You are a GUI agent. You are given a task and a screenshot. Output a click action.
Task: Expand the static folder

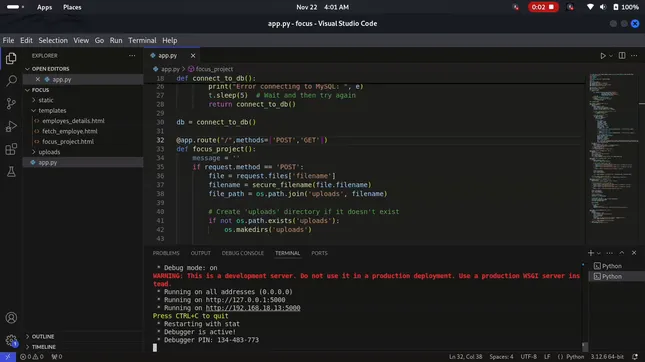(46, 100)
